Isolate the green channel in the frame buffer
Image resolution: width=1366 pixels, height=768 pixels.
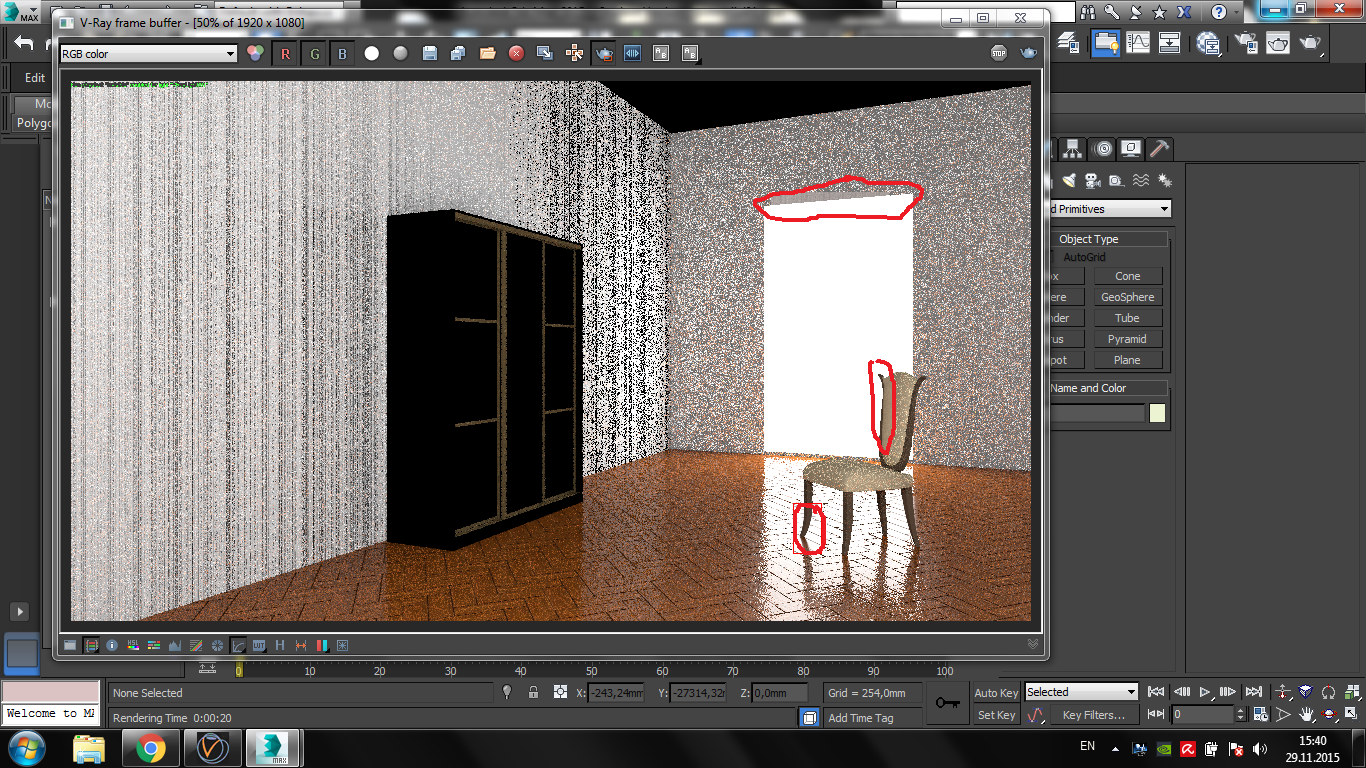point(314,53)
